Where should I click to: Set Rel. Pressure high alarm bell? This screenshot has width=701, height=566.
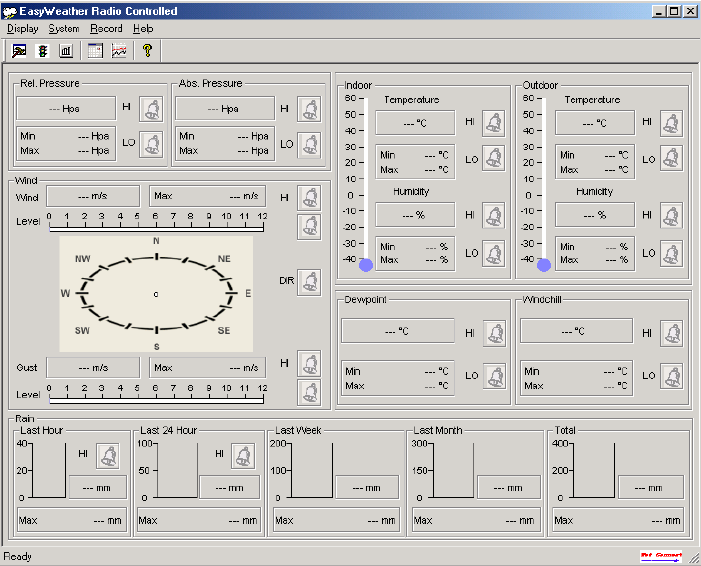point(151,109)
